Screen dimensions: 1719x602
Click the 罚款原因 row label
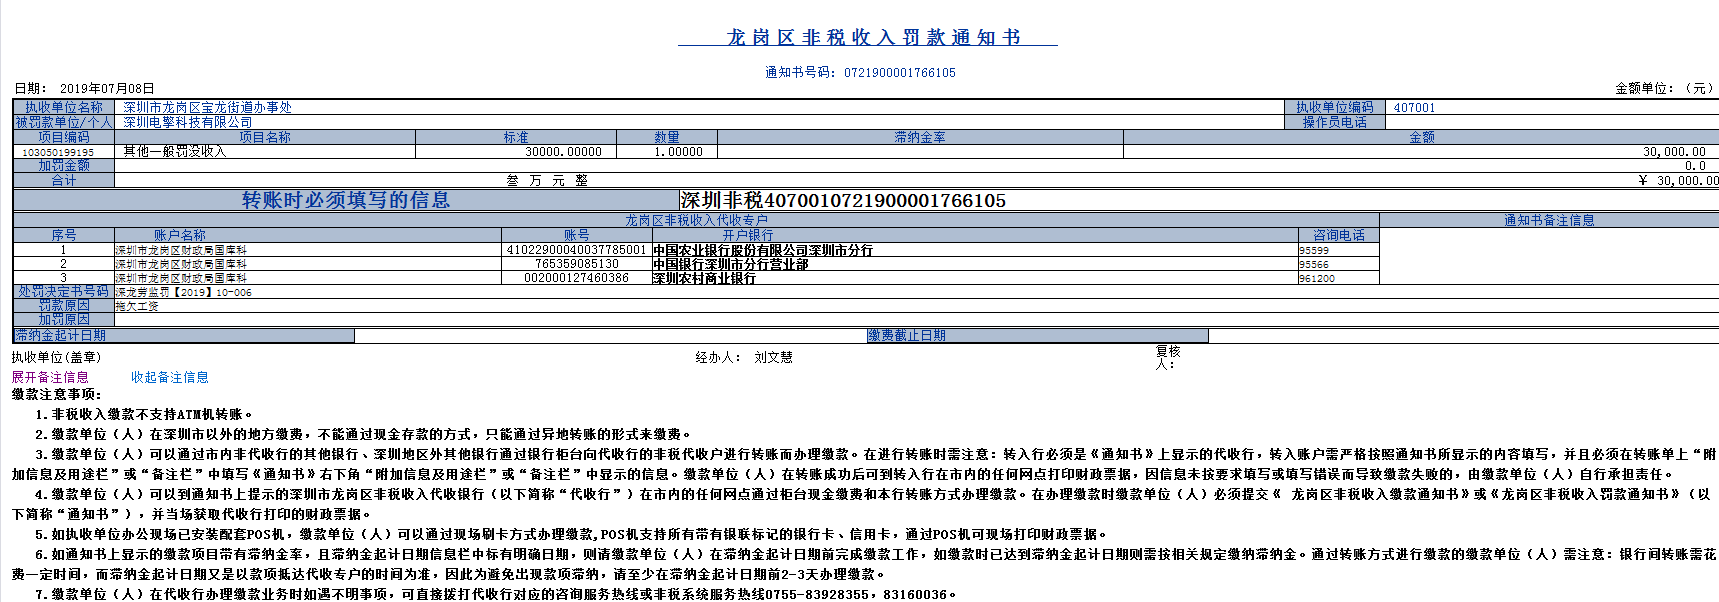64,306
